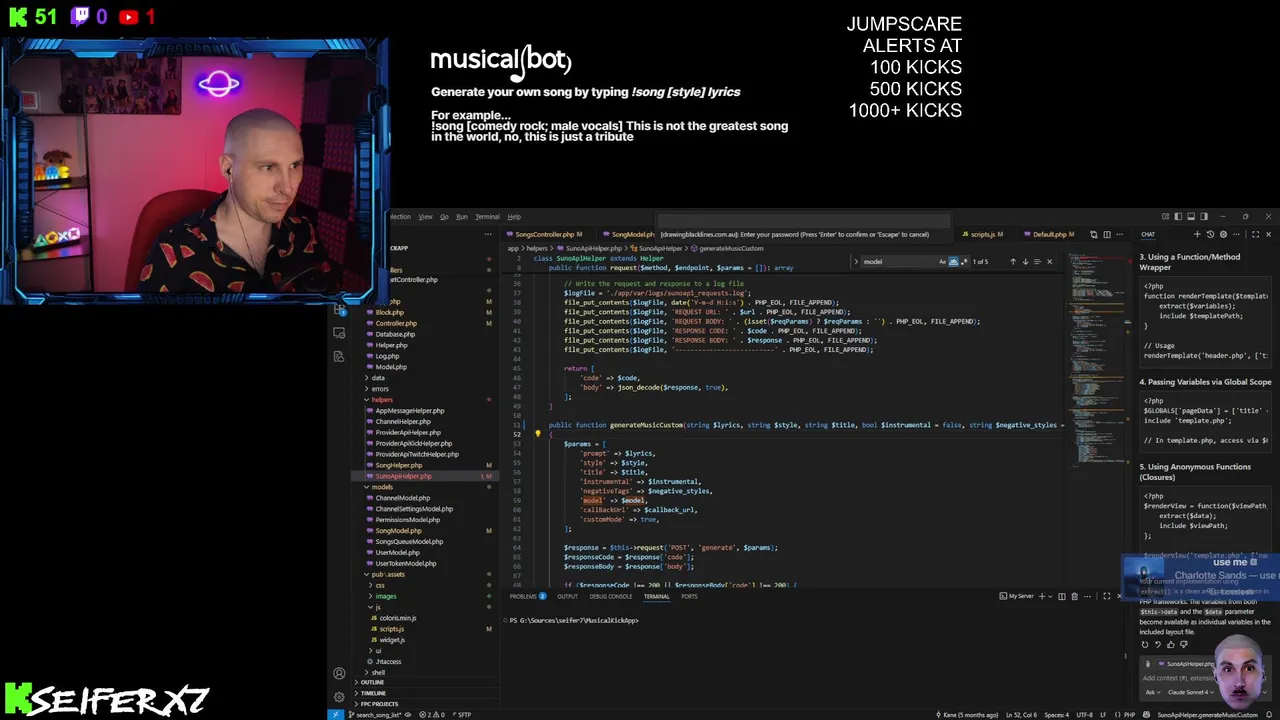Open the PROBLEMS panel tab
Viewport: 1280px width, 720px height.
click(527, 597)
